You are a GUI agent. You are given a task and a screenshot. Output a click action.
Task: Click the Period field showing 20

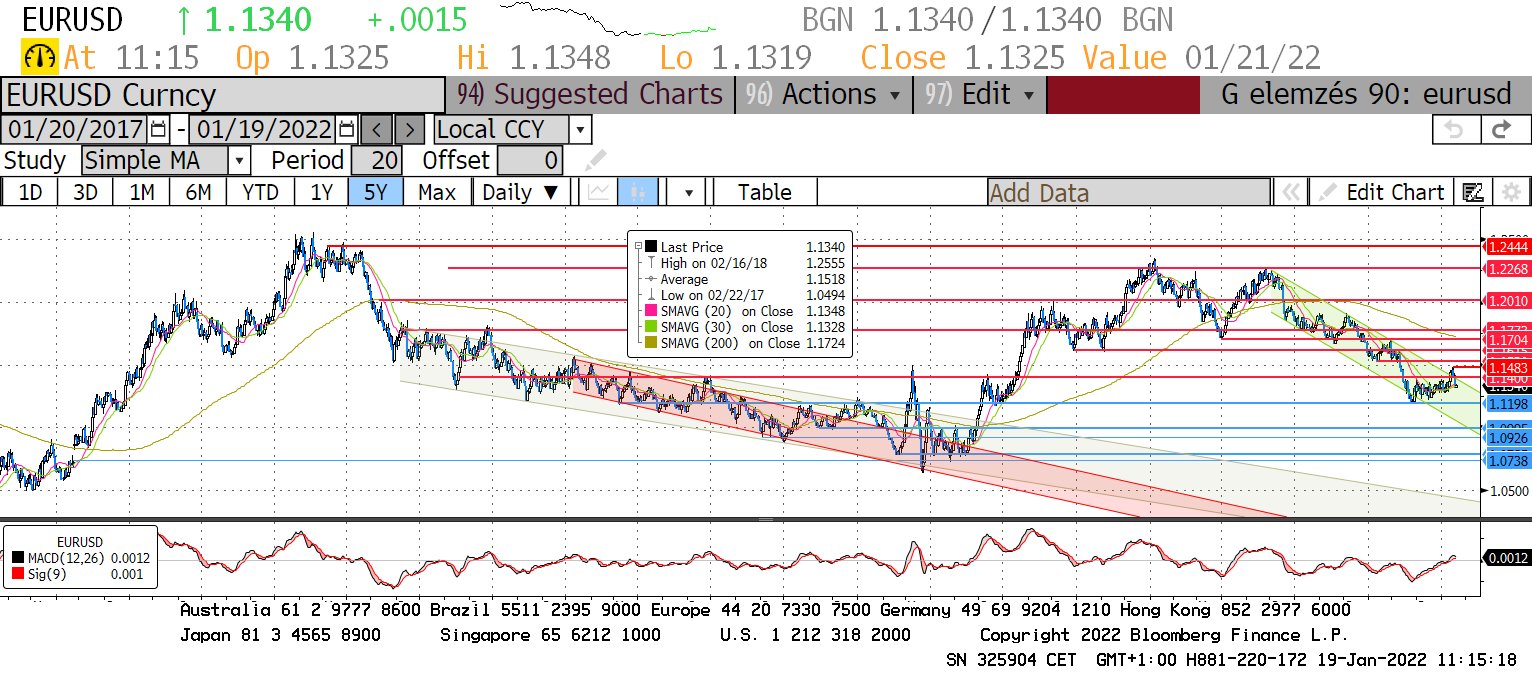tap(376, 160)
